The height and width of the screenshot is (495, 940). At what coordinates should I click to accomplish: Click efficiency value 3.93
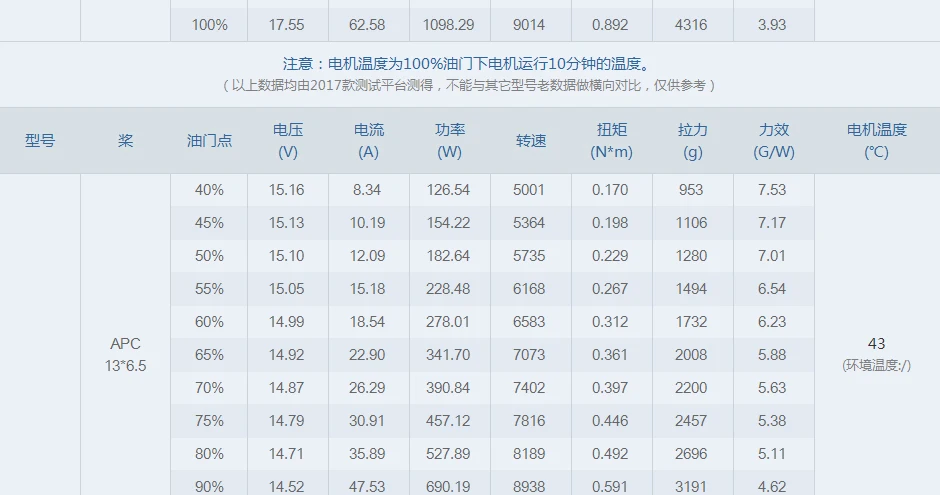point(772,25)
